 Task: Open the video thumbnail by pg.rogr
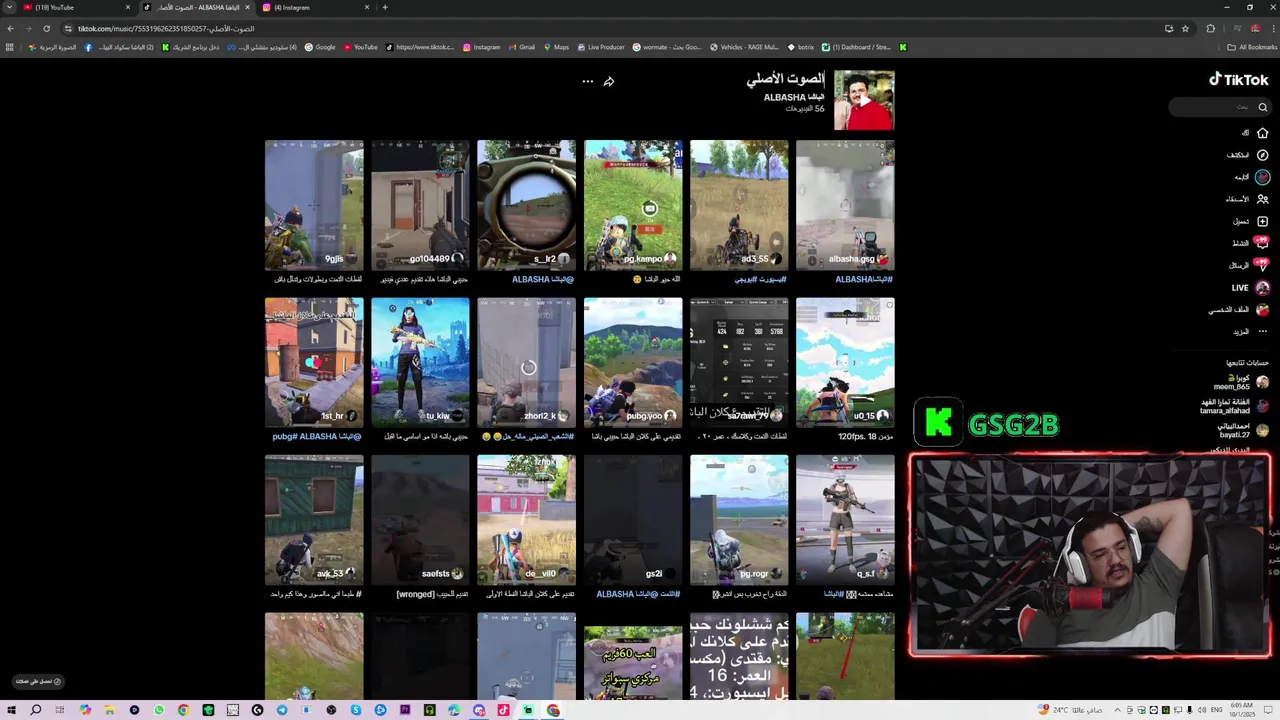pos(739,520)
